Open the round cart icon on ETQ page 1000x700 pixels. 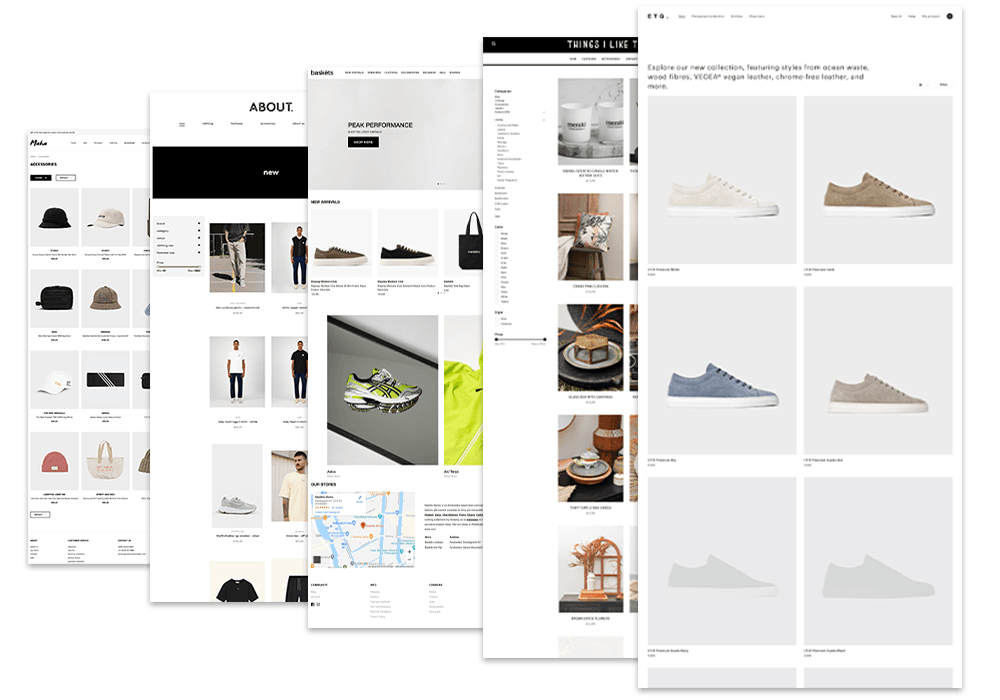point(950,16)
